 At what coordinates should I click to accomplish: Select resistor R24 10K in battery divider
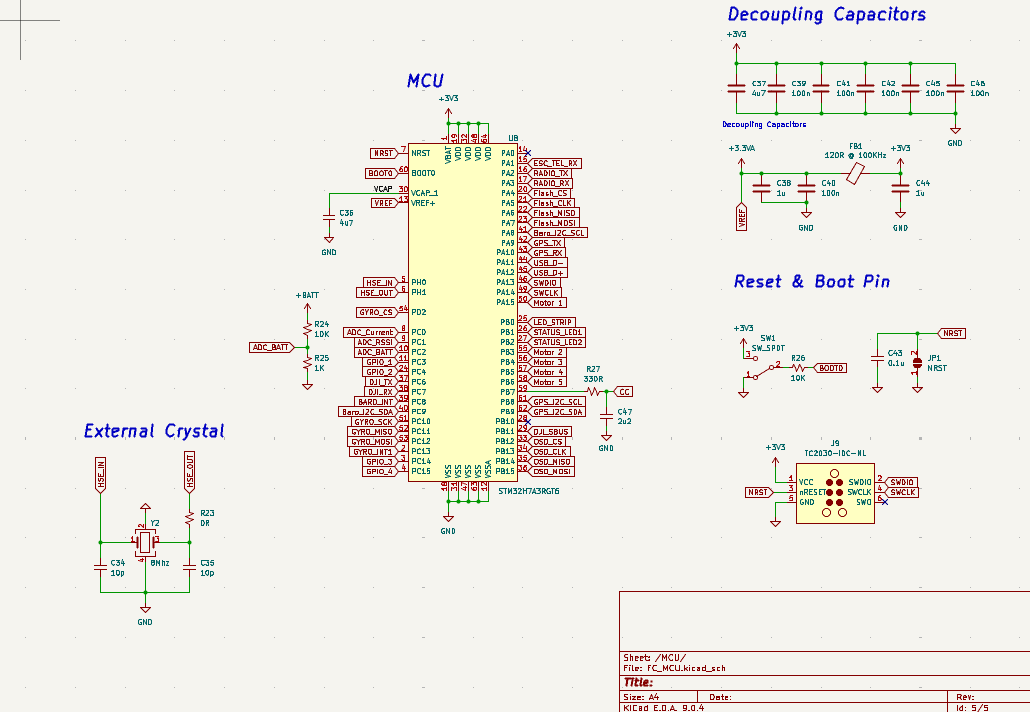307,329
